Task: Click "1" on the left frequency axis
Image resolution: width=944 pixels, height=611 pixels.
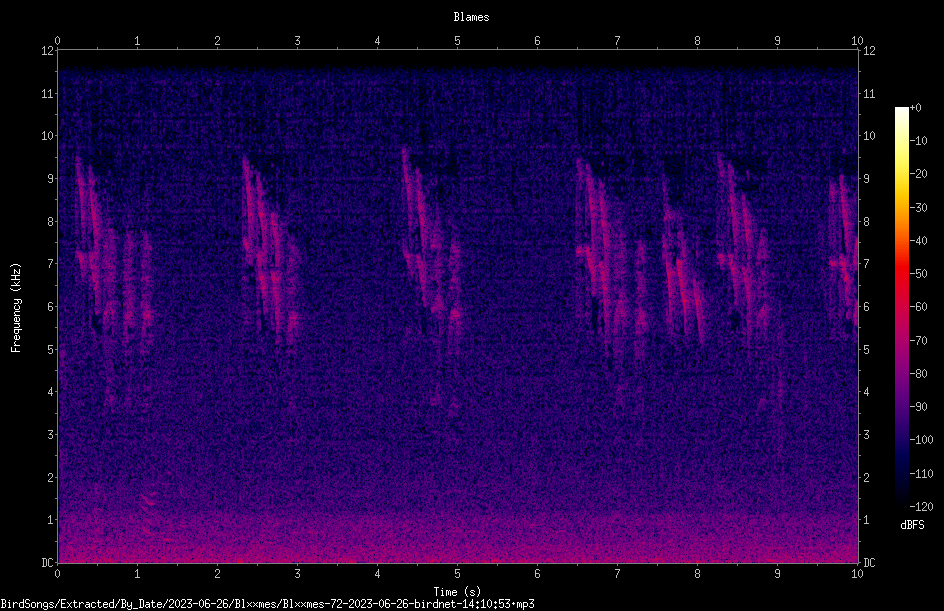Action: click(50, 520)
